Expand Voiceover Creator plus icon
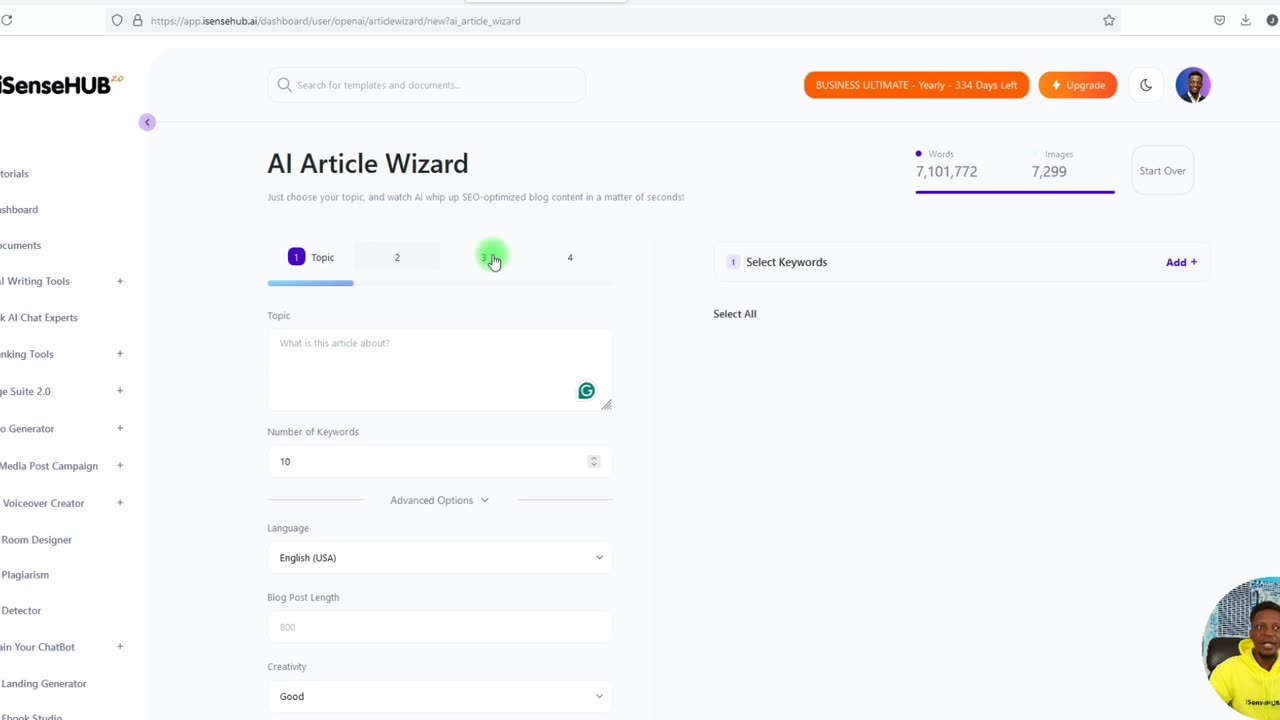 point(120,502)
